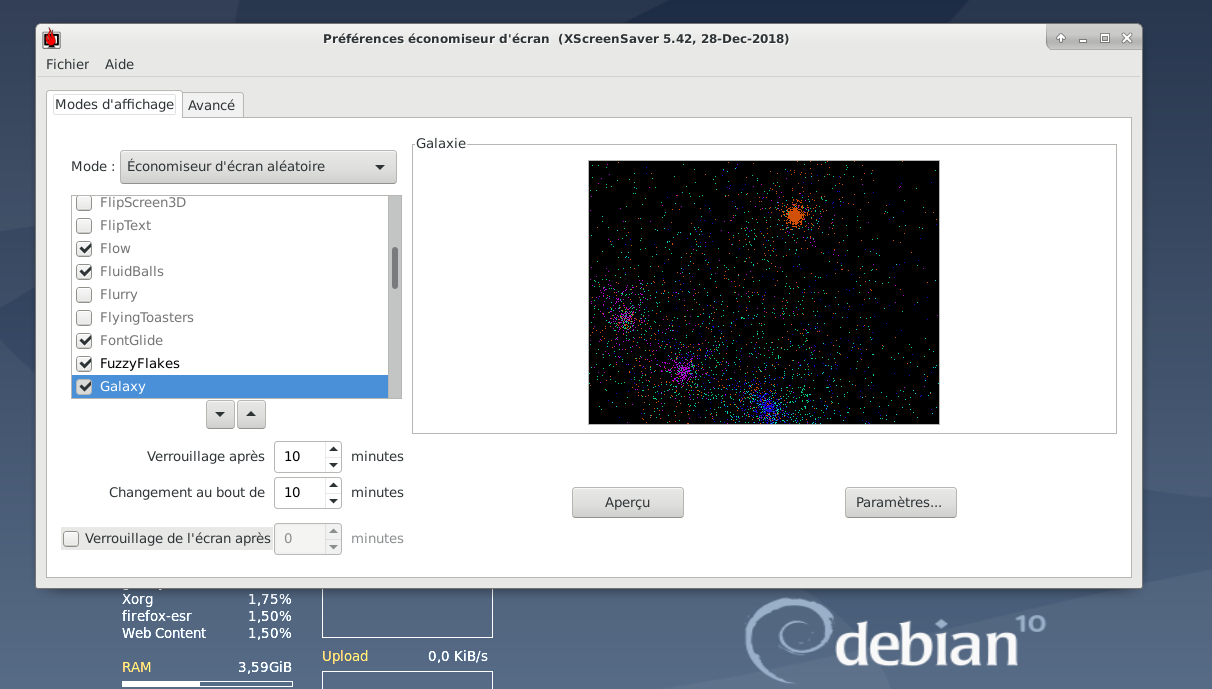The height and width of the screenshot is (689, 1212).
Task: Disable the Flow screensaver checkbox
Action: [x=84, y=248]
